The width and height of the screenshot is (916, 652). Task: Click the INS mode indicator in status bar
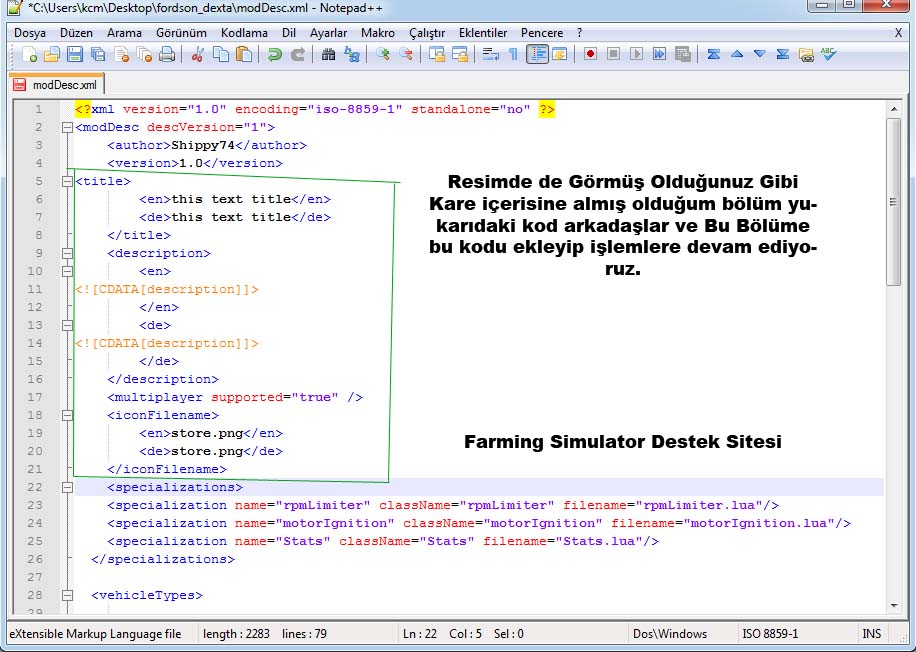pos(872,634)
